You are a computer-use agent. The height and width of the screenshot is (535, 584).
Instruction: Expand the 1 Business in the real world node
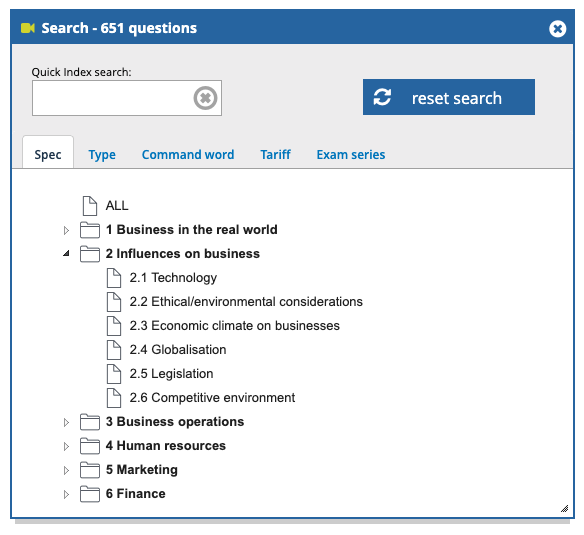point(66,230)
